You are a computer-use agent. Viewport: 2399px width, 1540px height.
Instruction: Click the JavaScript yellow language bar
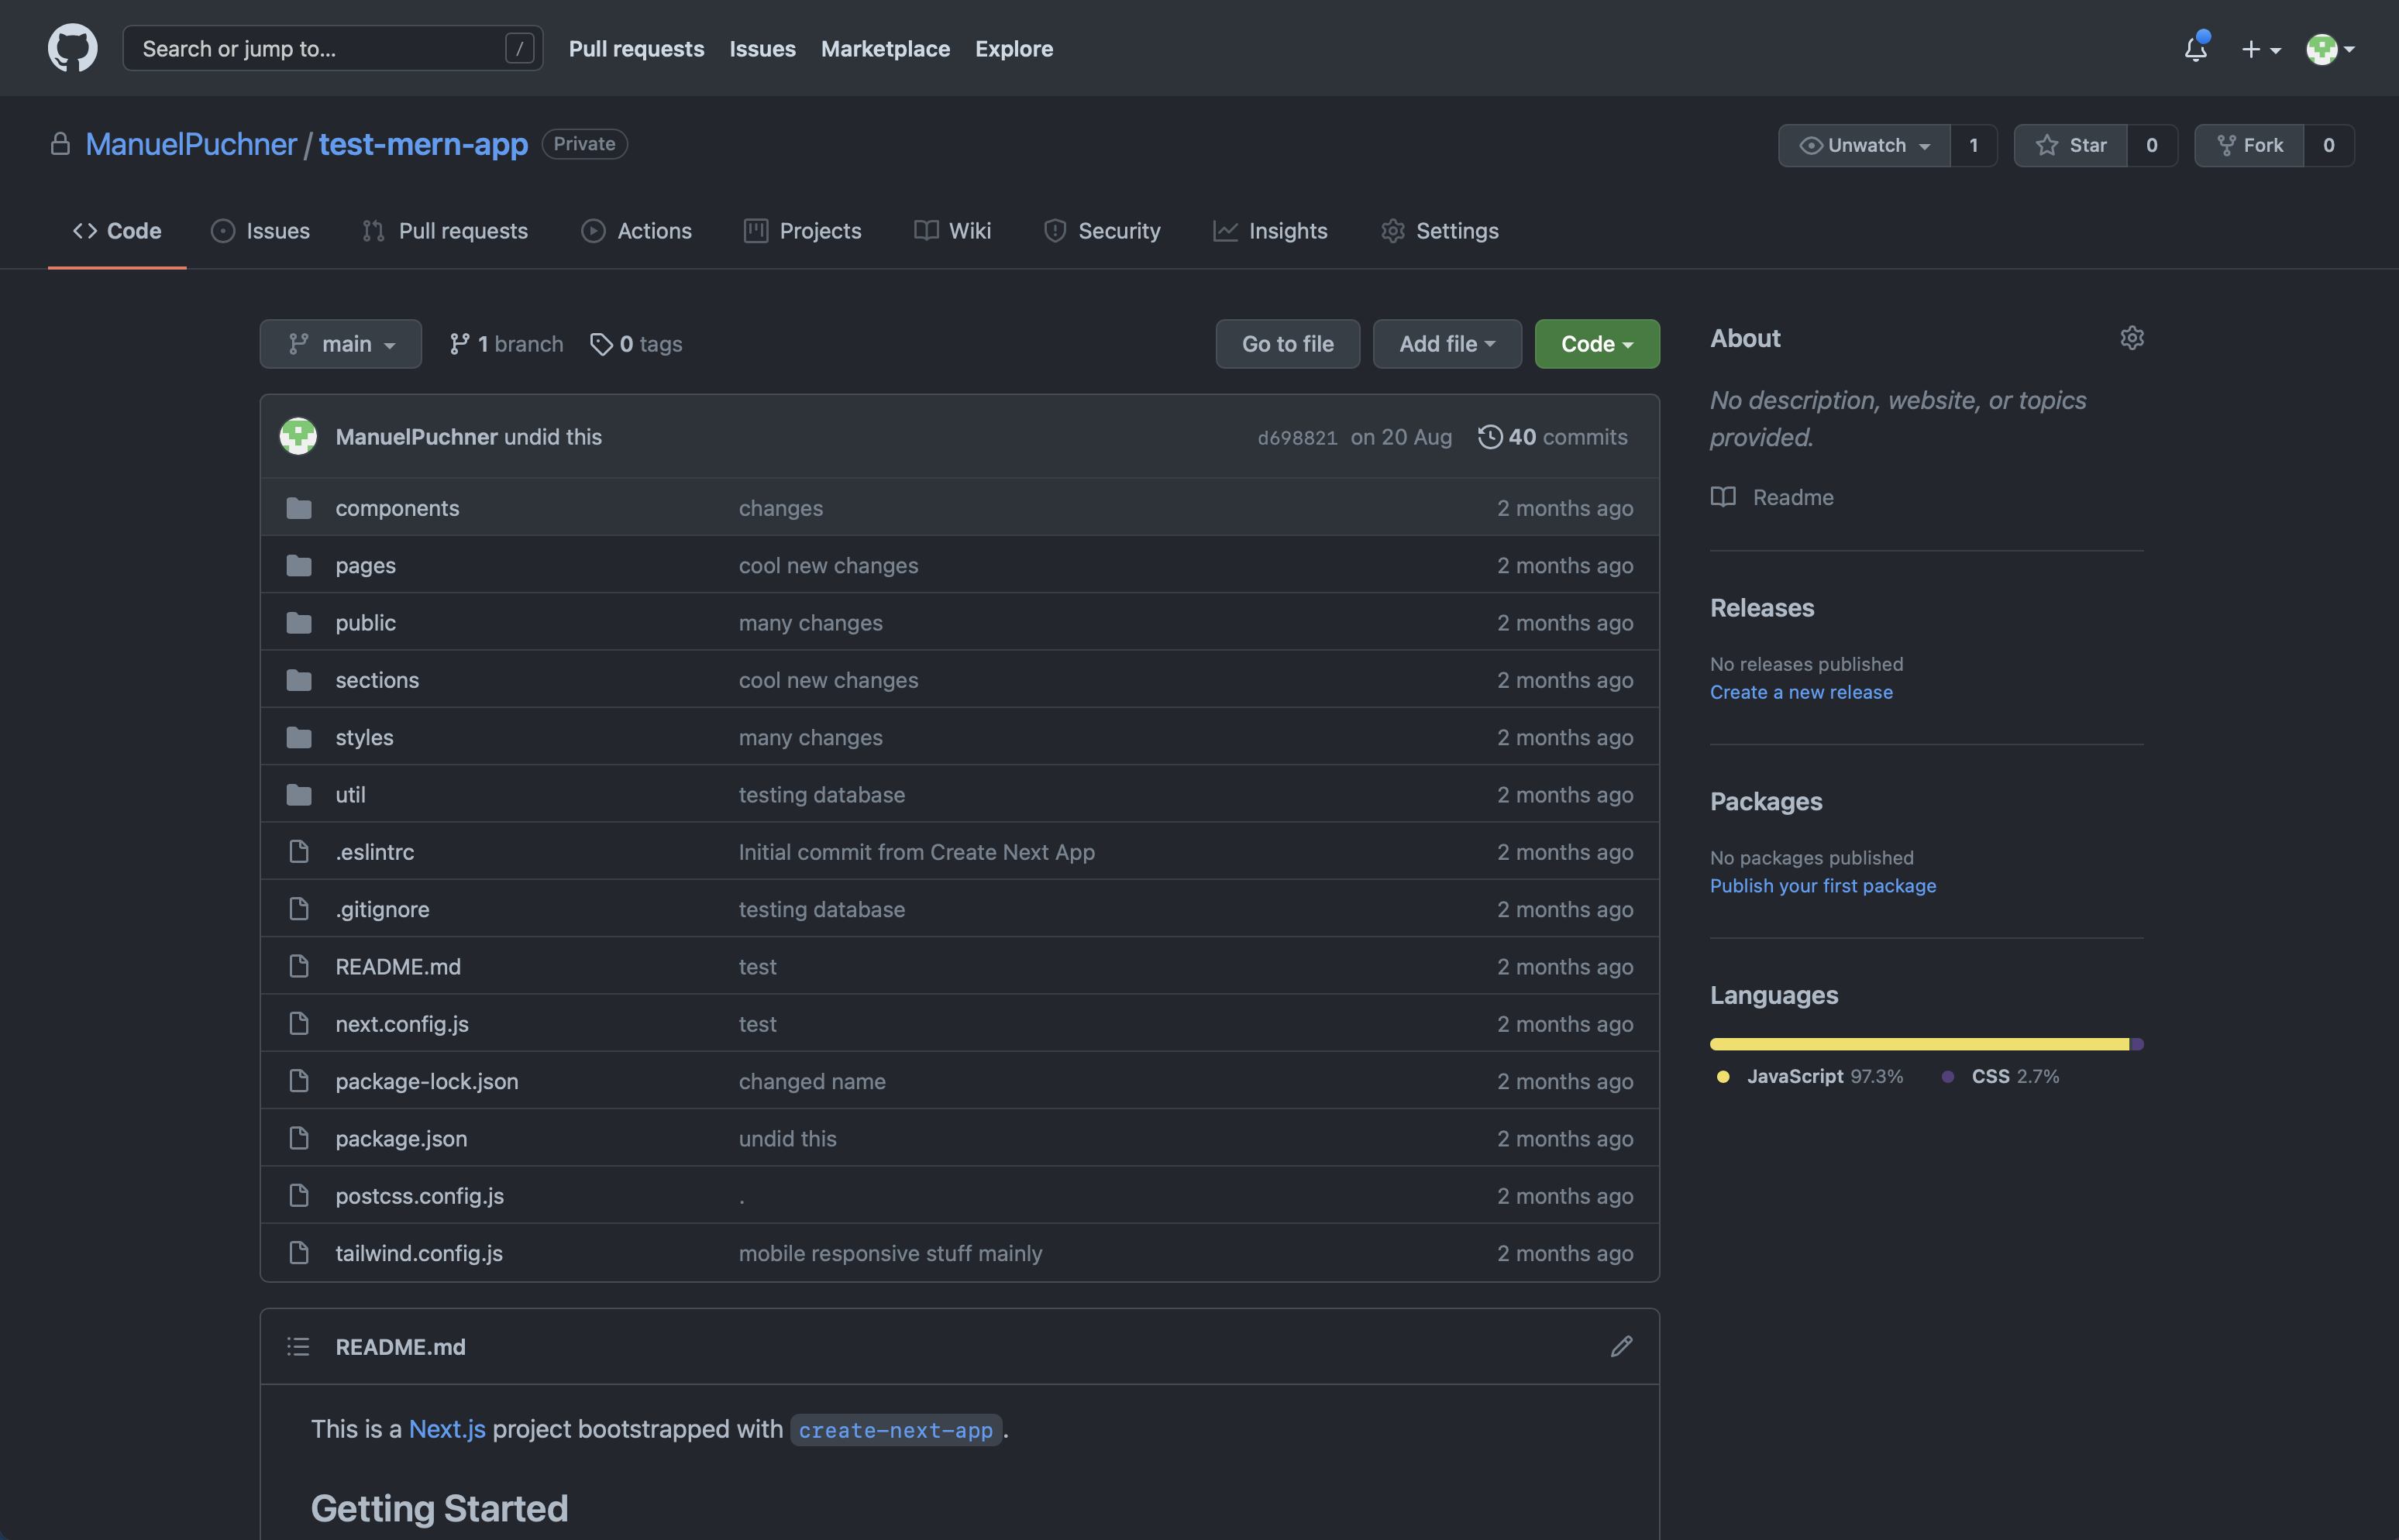point(1918,1044)
